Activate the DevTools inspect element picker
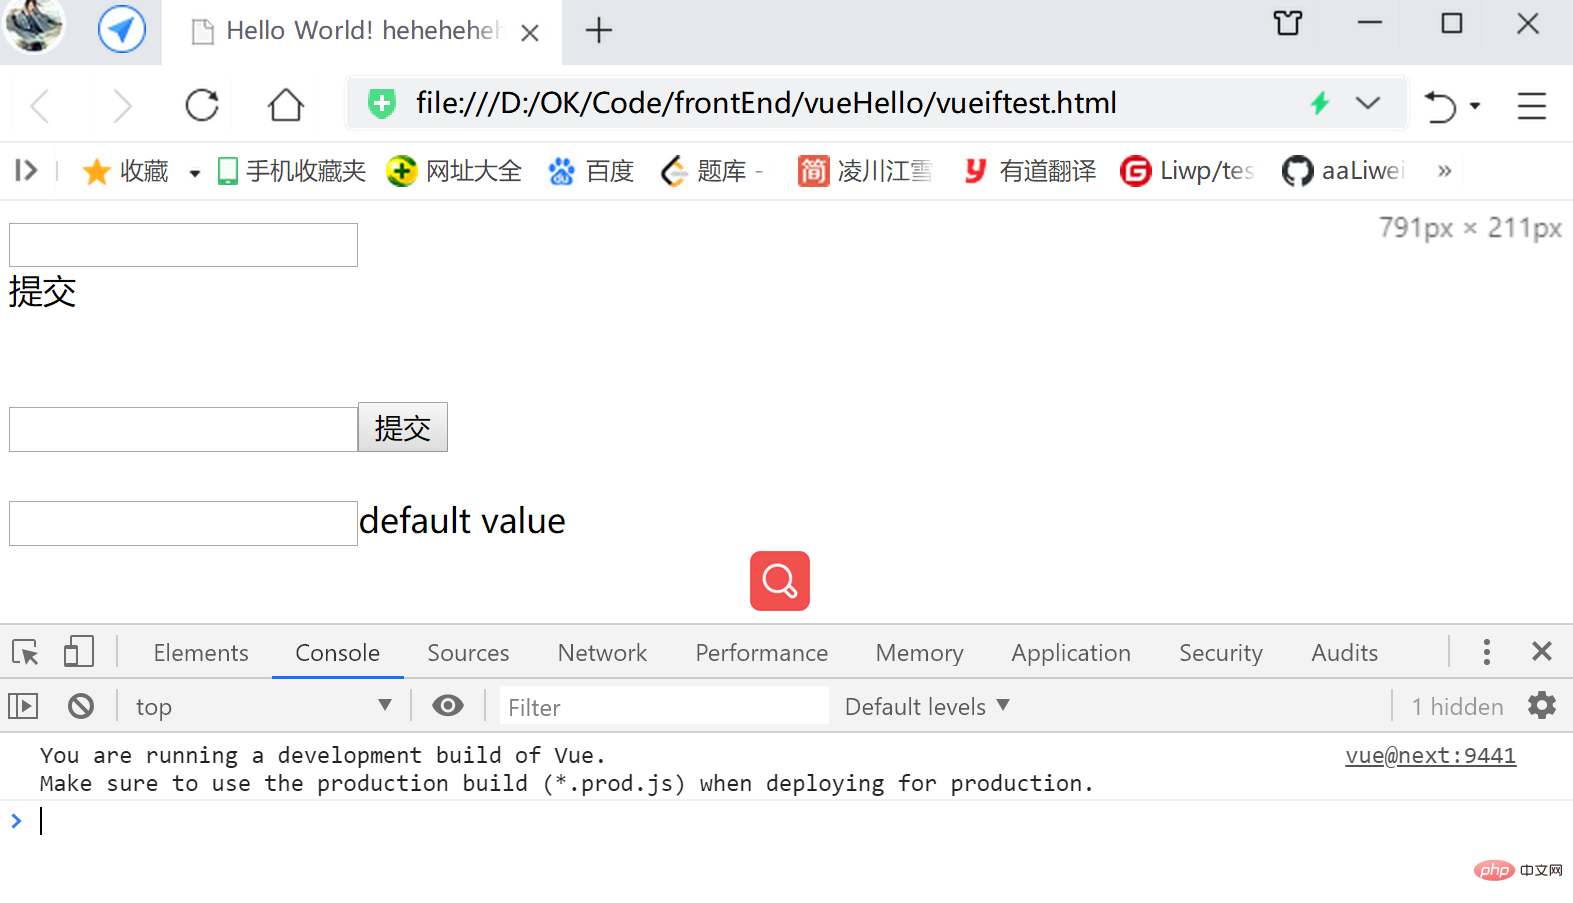Image resolution: width=1573 pixels, height=903 pixels. point(25,652)
